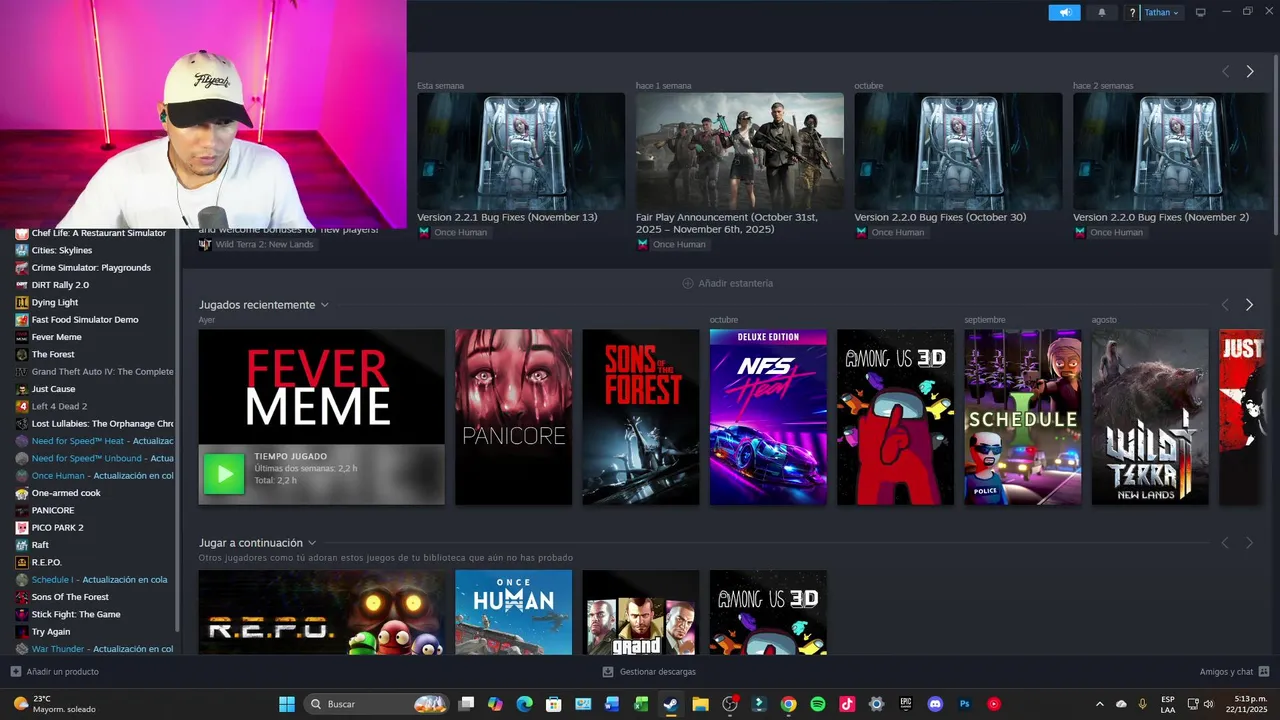Open Gestionar descargas download manager
Viewport: 1280px width, 720px height.
click(649, 672)
